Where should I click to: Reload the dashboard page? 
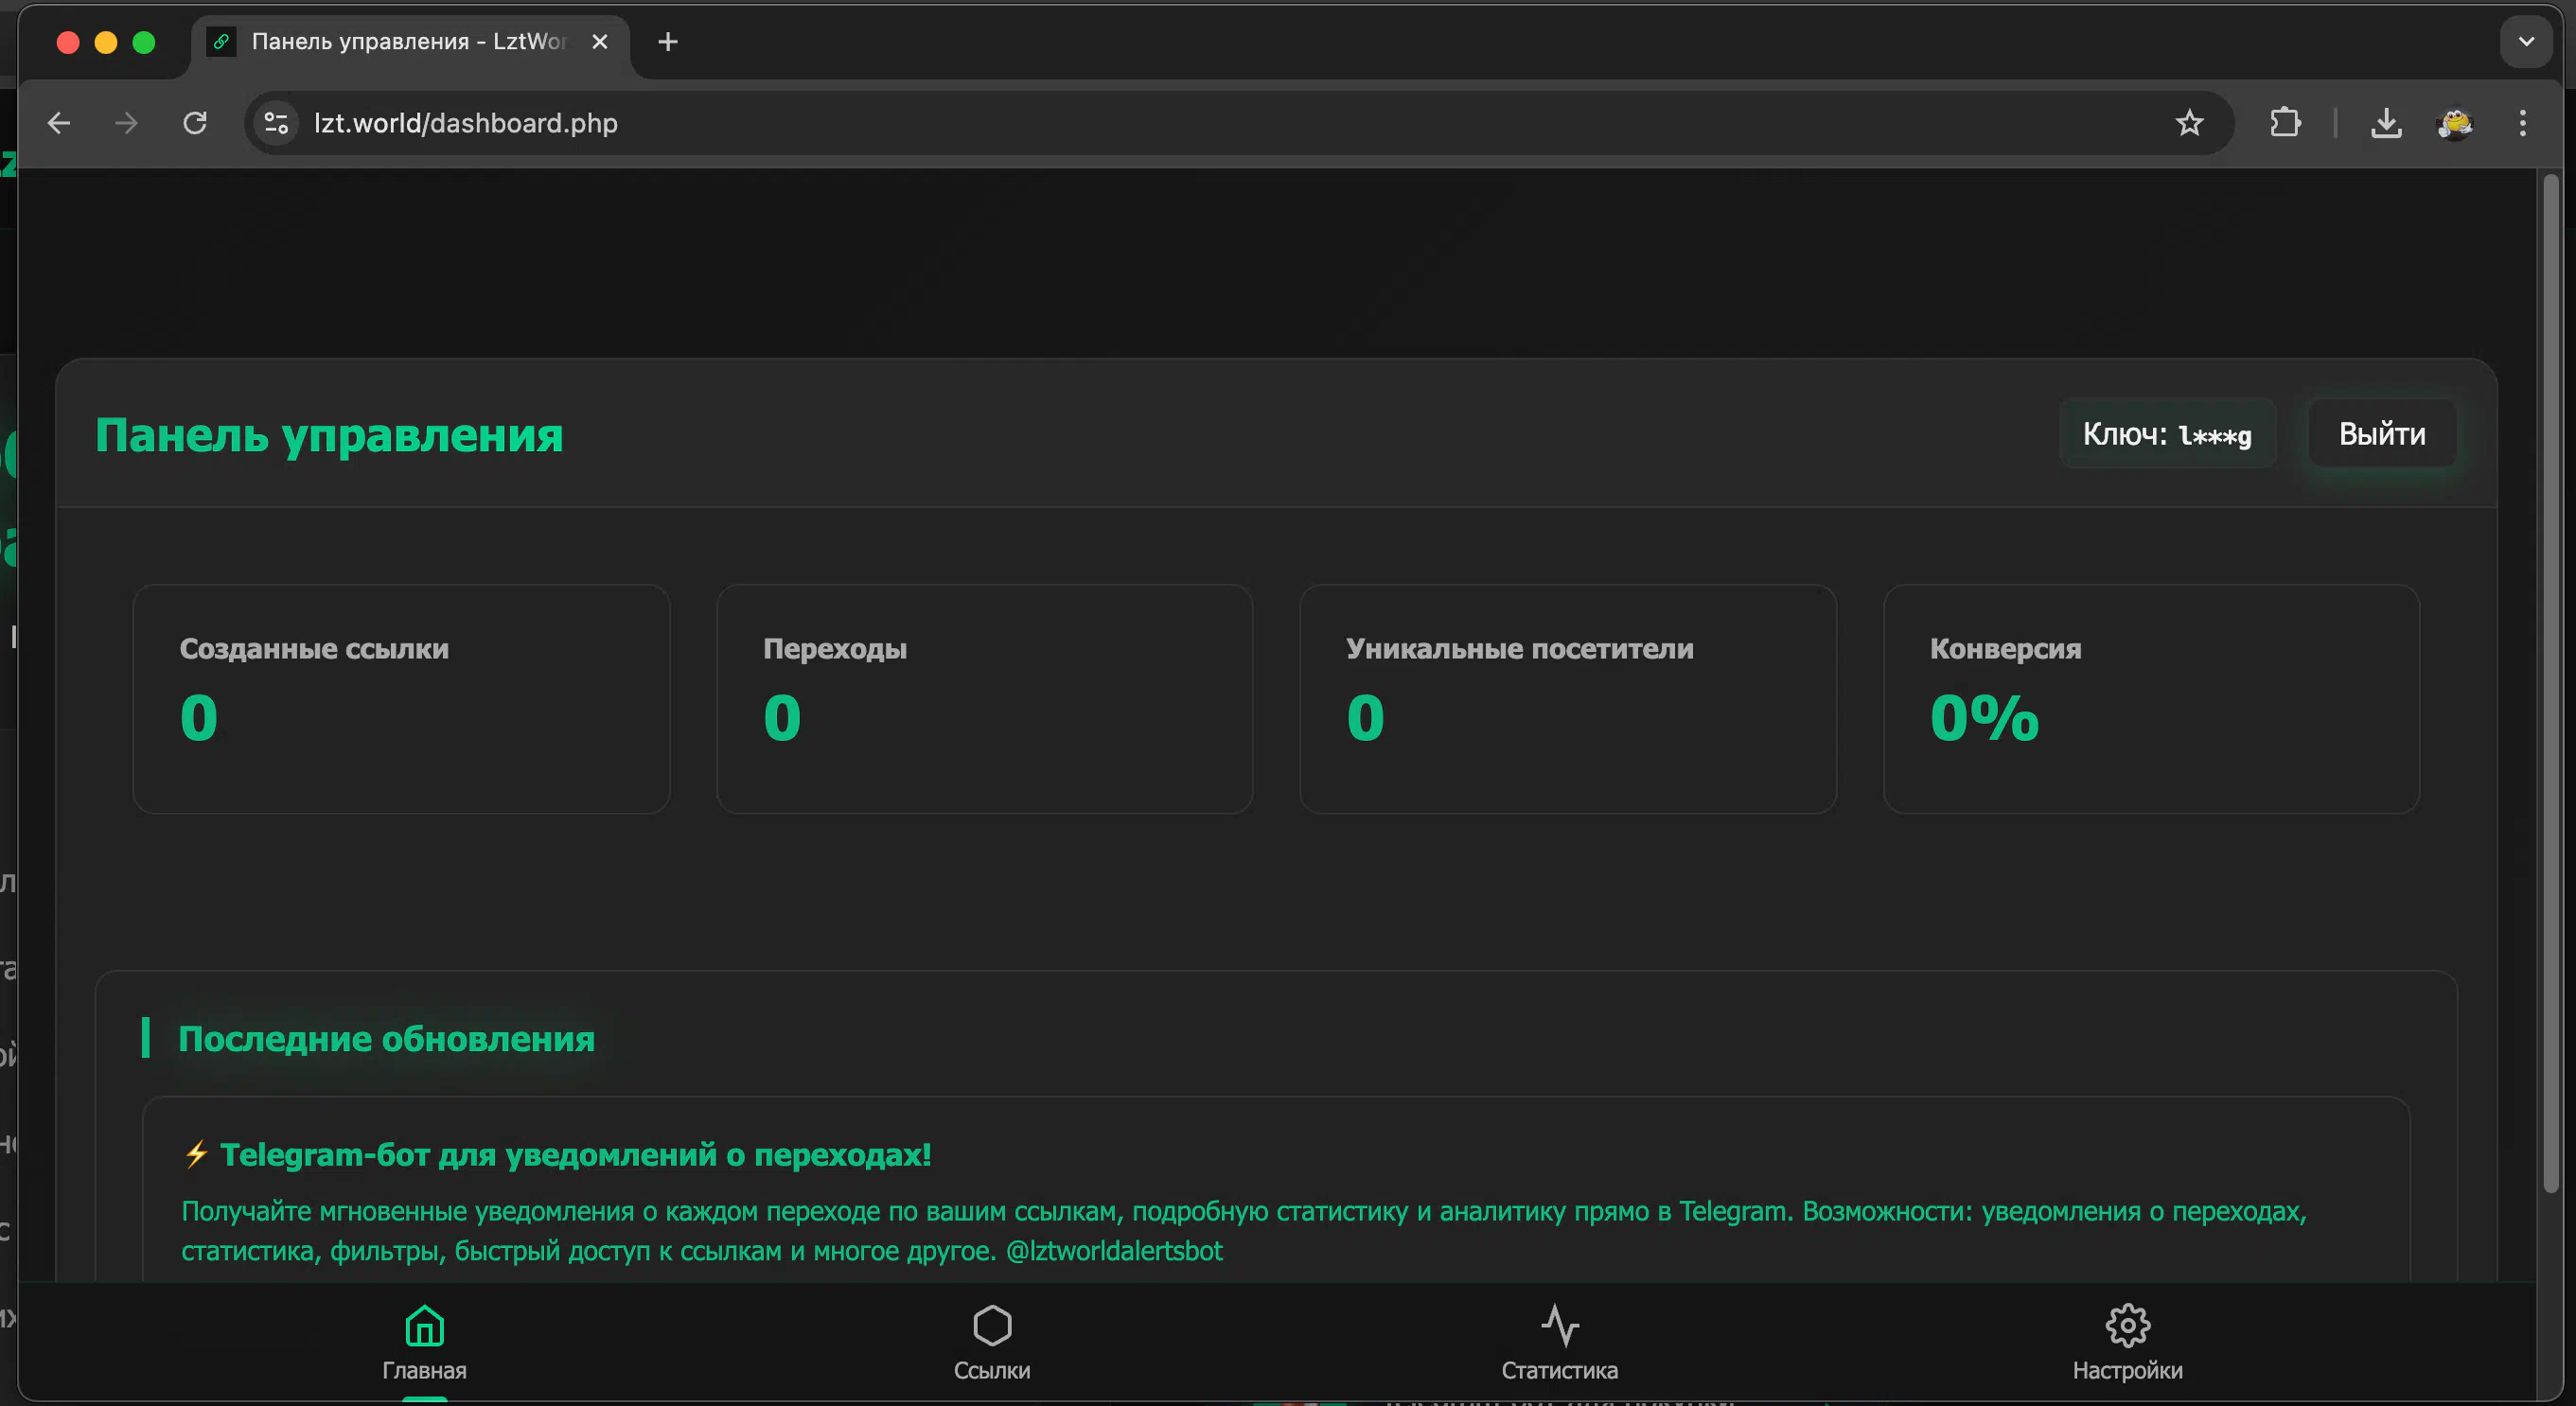coord(195,123)
